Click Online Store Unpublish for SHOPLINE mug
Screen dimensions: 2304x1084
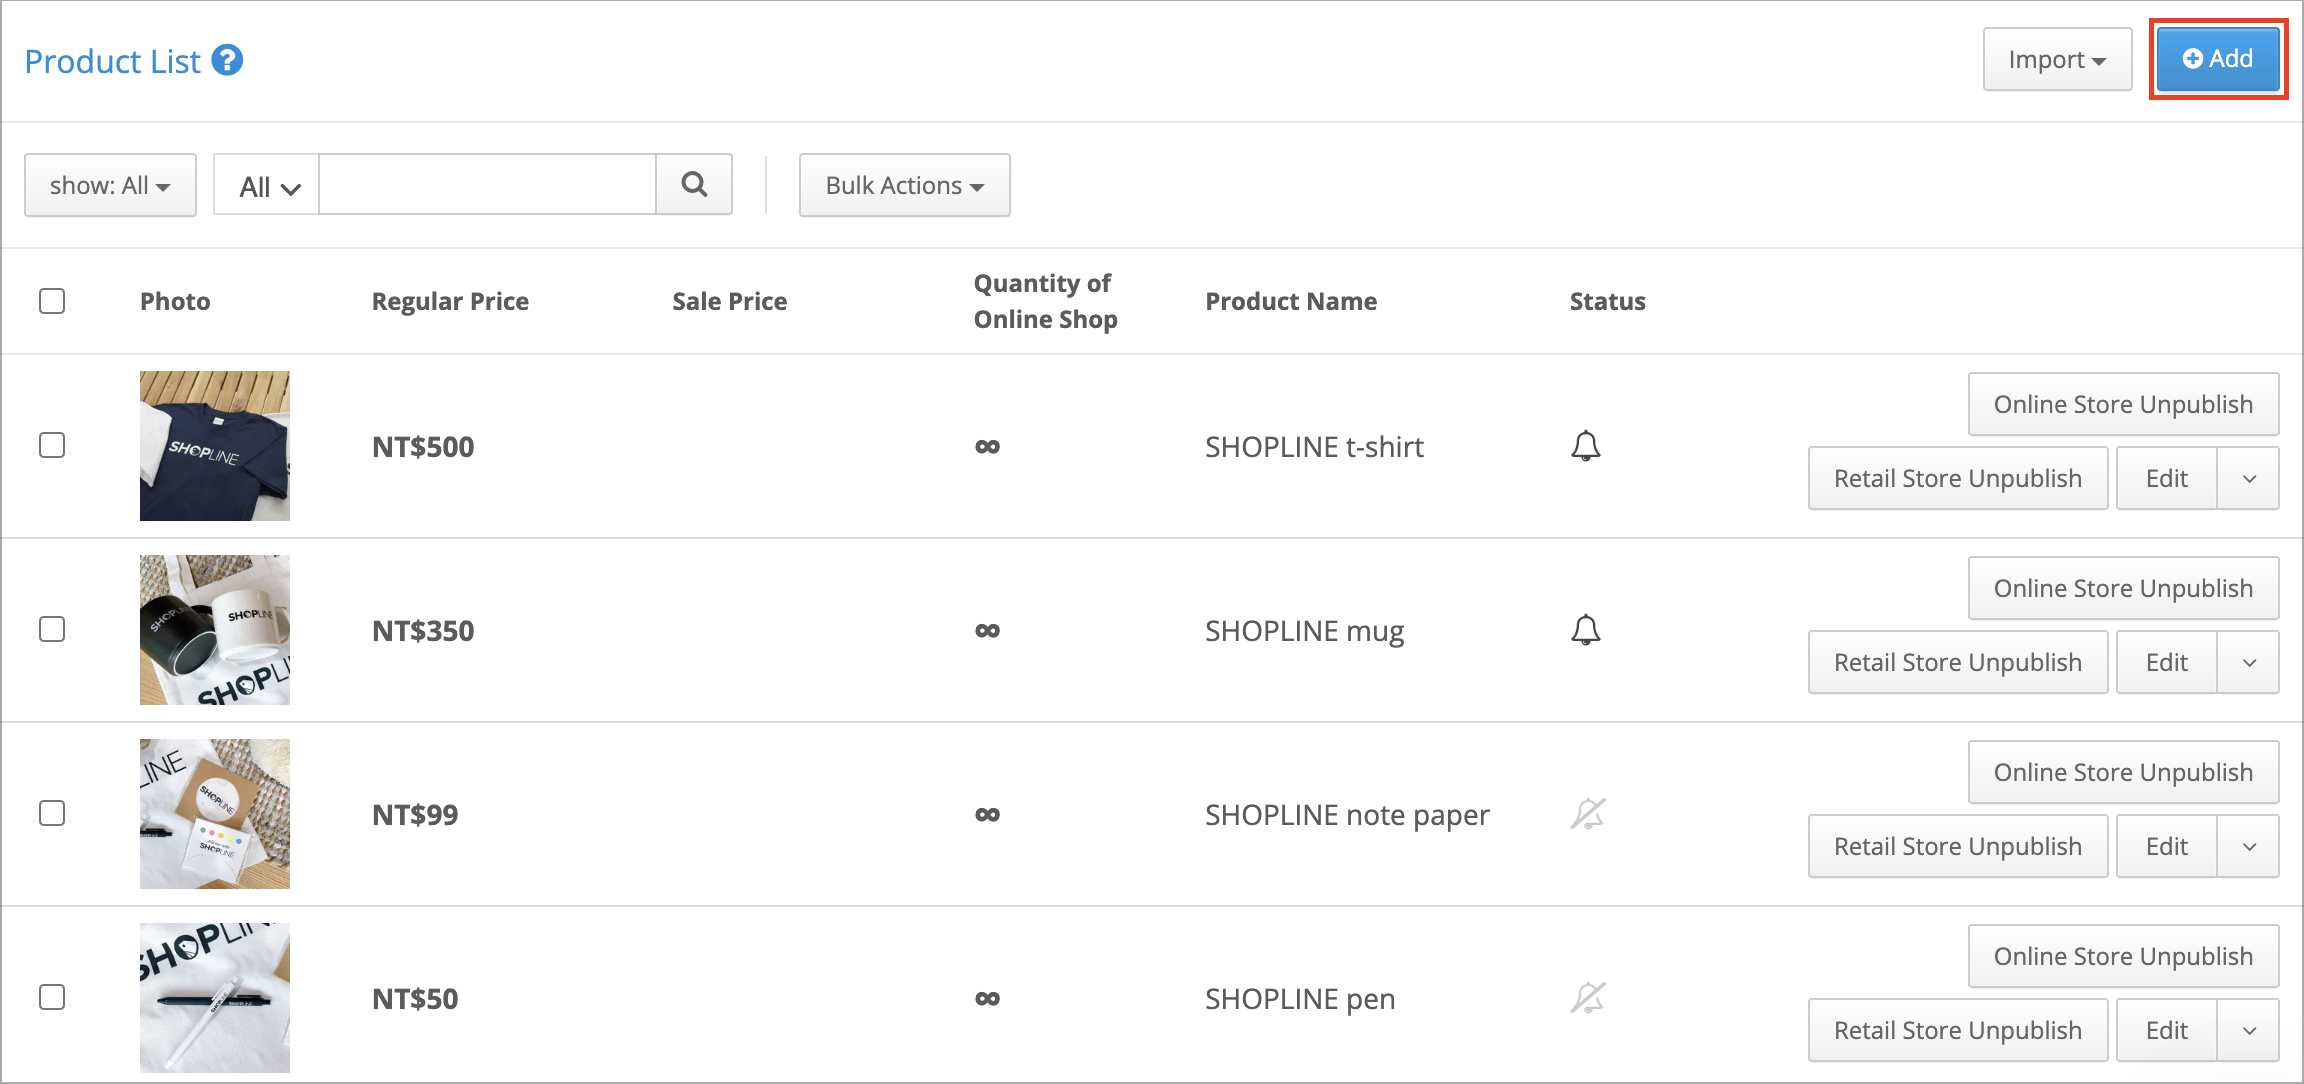click(2123, 588)
